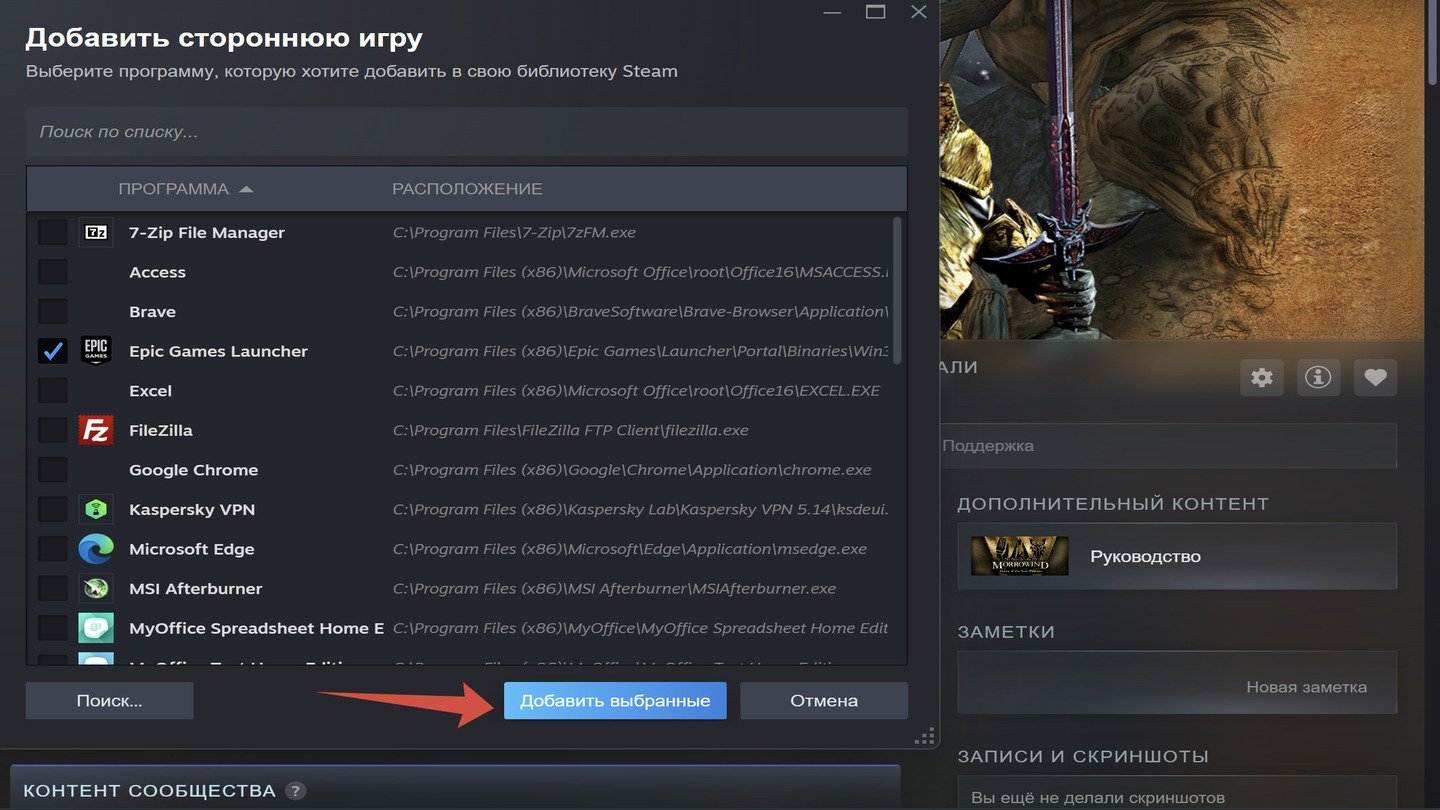Uncheck the Epic Games Launcher checkbox
Screen dimensions: 1440x810
point(52,351)
